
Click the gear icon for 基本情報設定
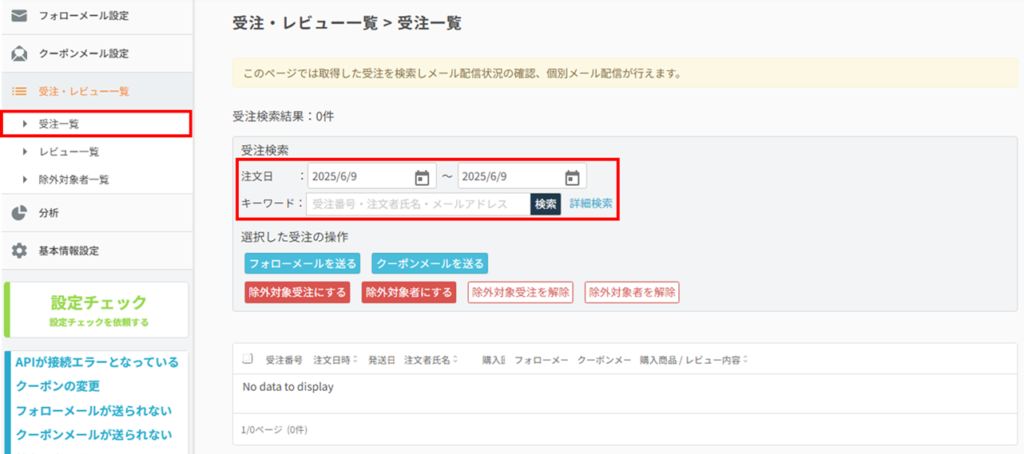(19, 251)
